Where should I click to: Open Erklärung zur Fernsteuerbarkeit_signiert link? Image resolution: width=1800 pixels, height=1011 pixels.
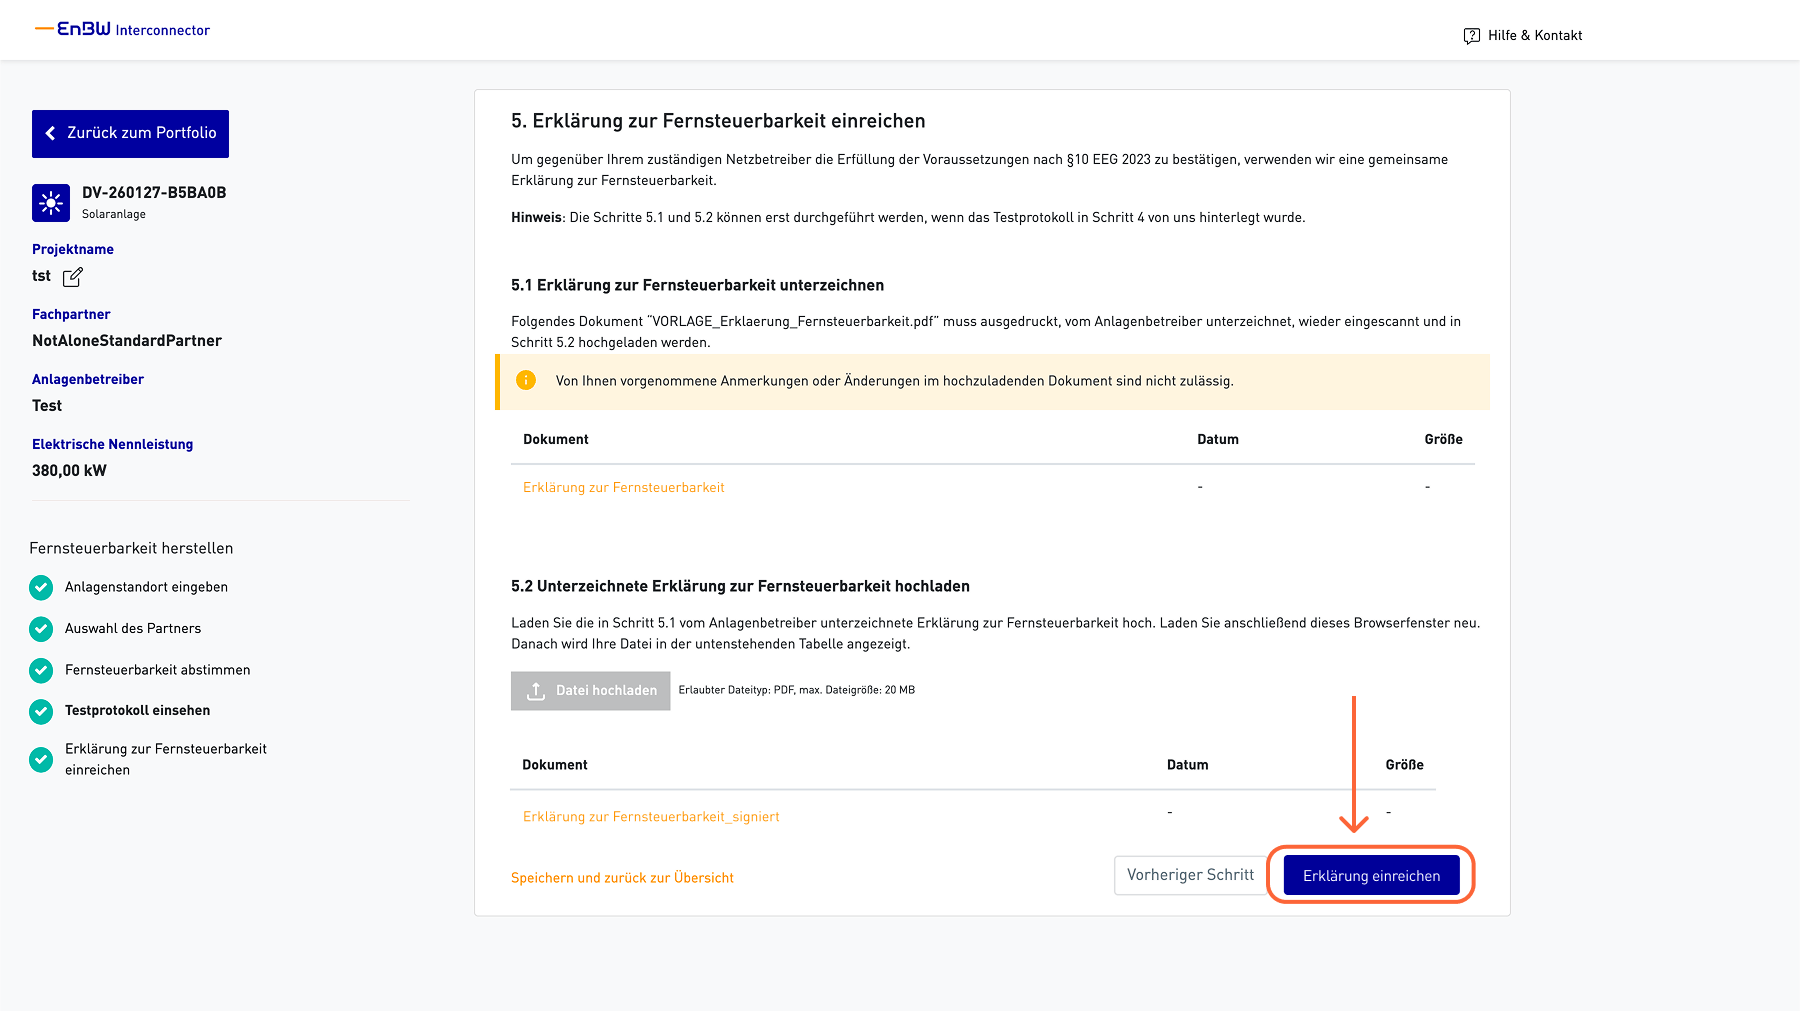tap(651, 817)
